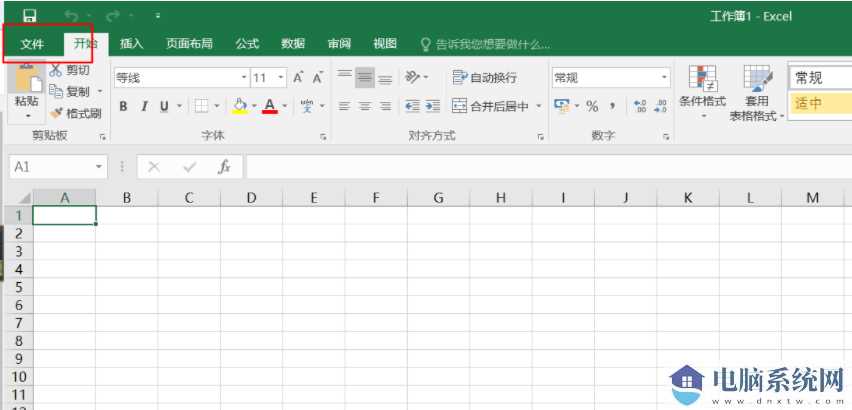Click the 合并后居中 merge and center button
Screen dimensions: 852x410
490,106
